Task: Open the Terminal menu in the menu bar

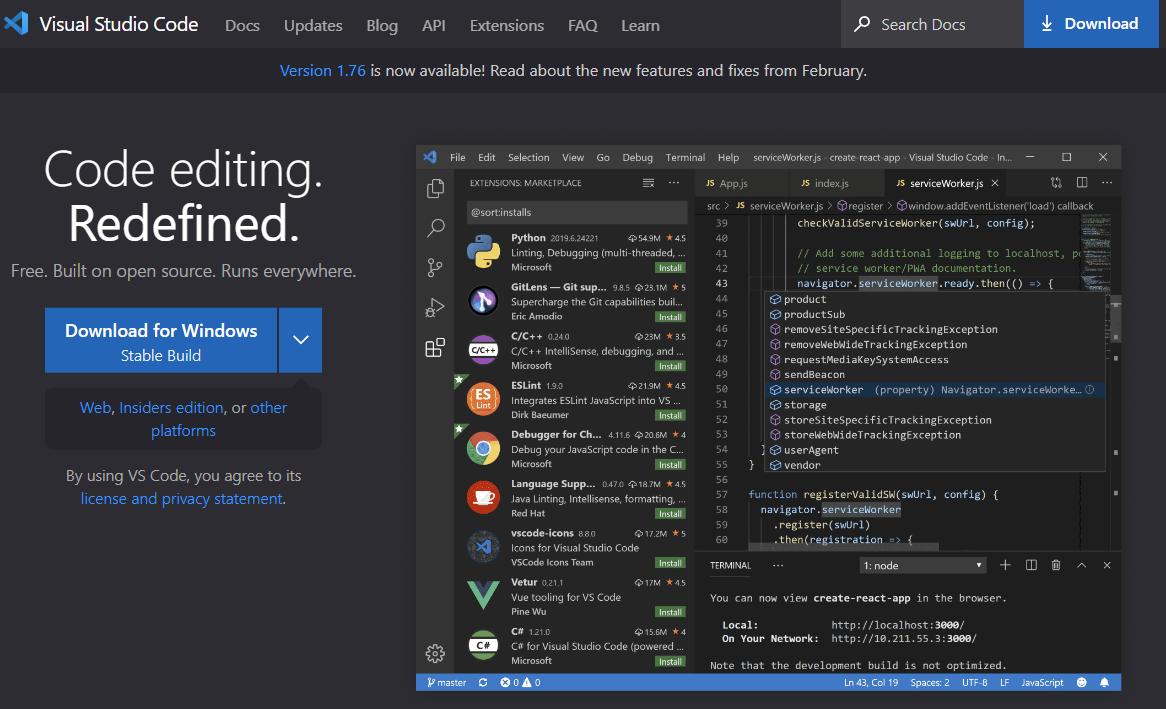Action: pyautogui.click(x=685, y=157)
